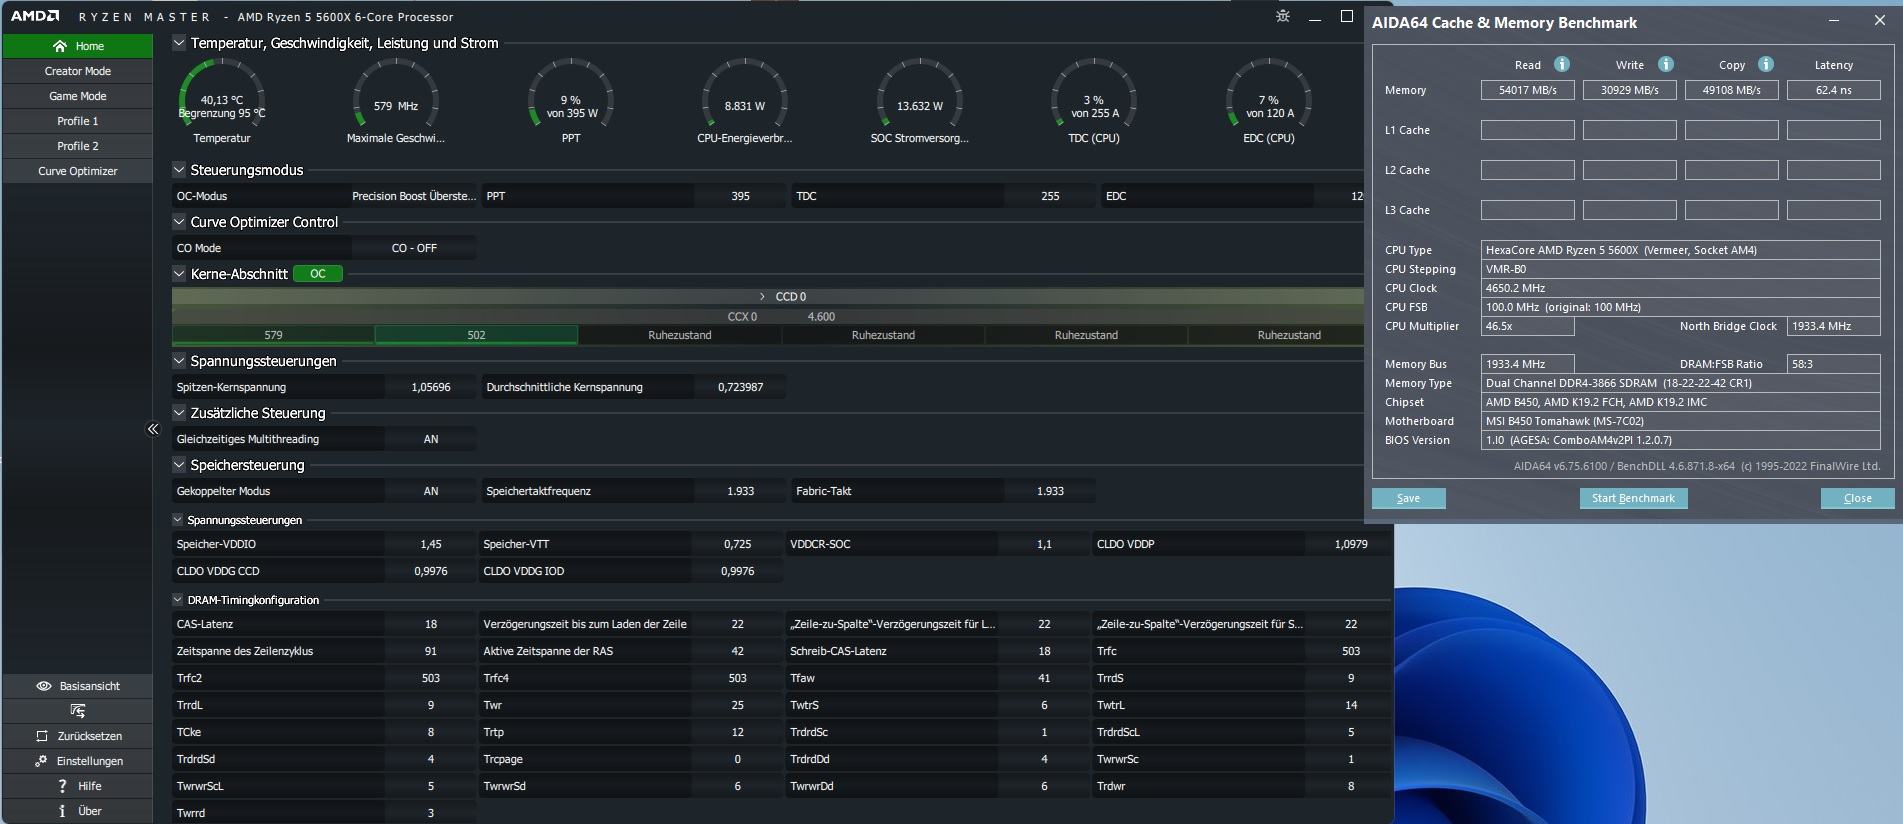Switch to Creator Mode
Screen dimensions: 1903x824
pos(77,71)
